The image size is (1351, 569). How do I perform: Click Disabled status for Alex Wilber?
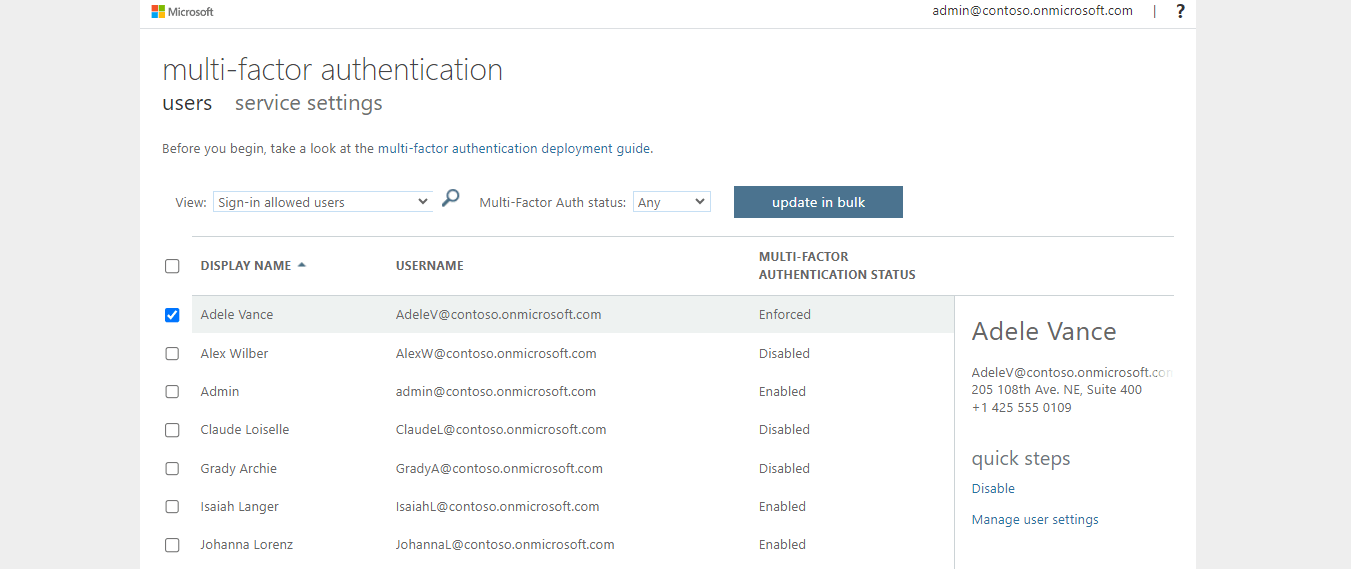[784, 354]
